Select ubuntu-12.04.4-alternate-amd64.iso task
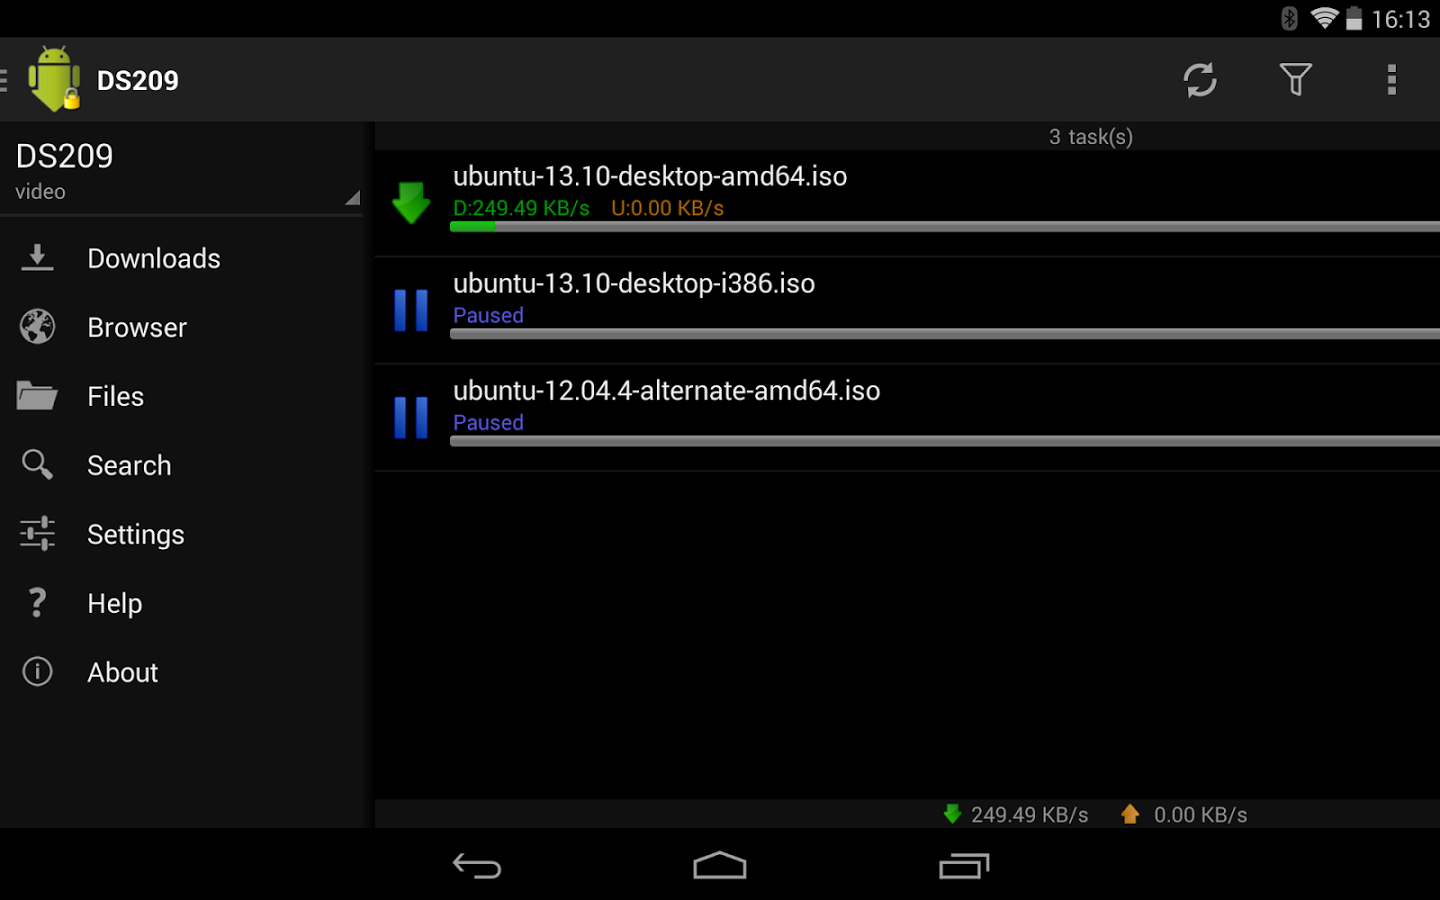The image size is (1440, 900). coord(907,418)
